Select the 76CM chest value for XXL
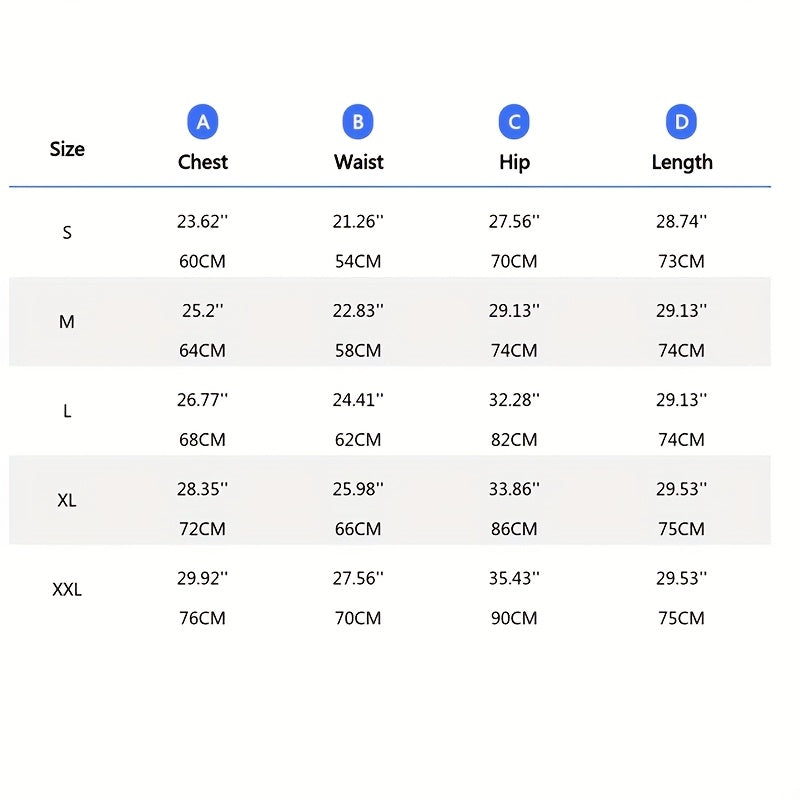The width and height of the screenshot is (800, 800). (x=203, y=618)
